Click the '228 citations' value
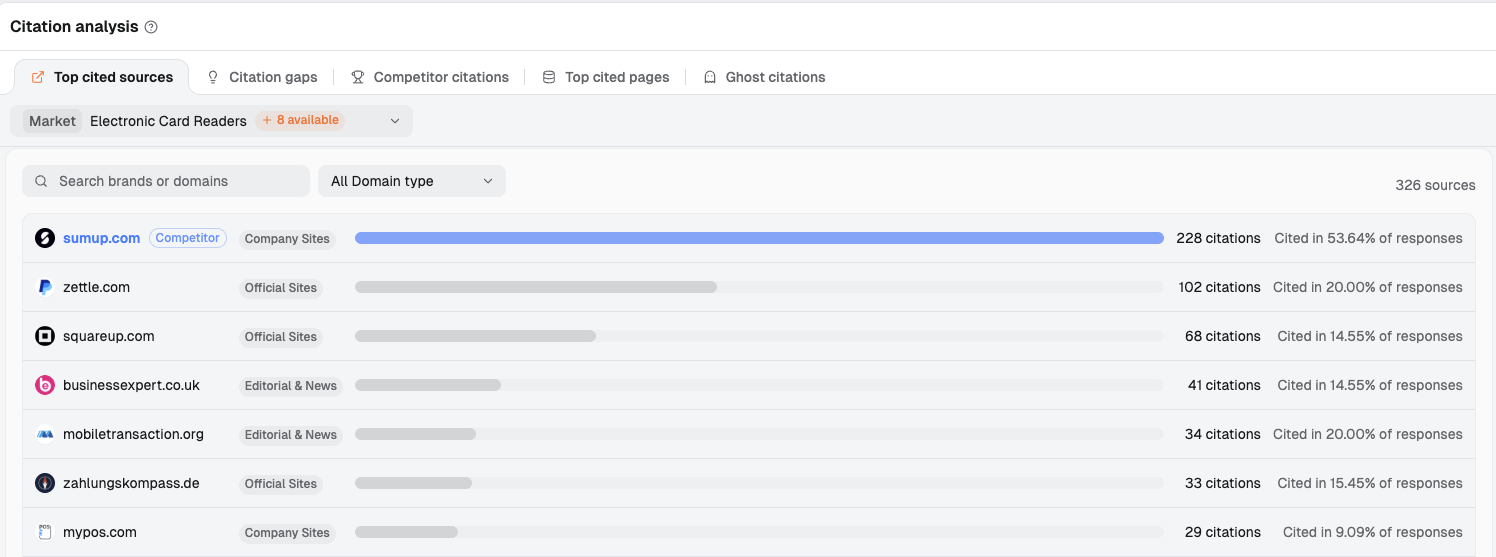1496x557 pixels. 1218,238
